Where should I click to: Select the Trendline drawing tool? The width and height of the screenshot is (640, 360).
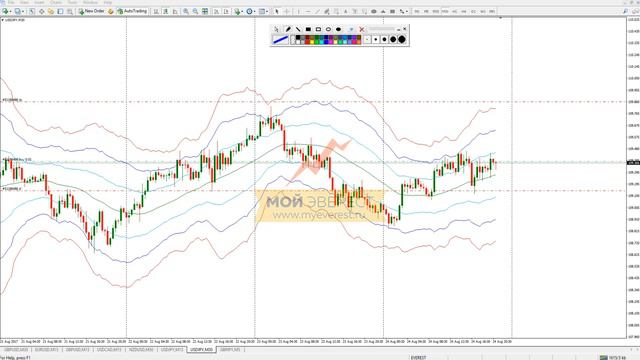click(318, 11)
